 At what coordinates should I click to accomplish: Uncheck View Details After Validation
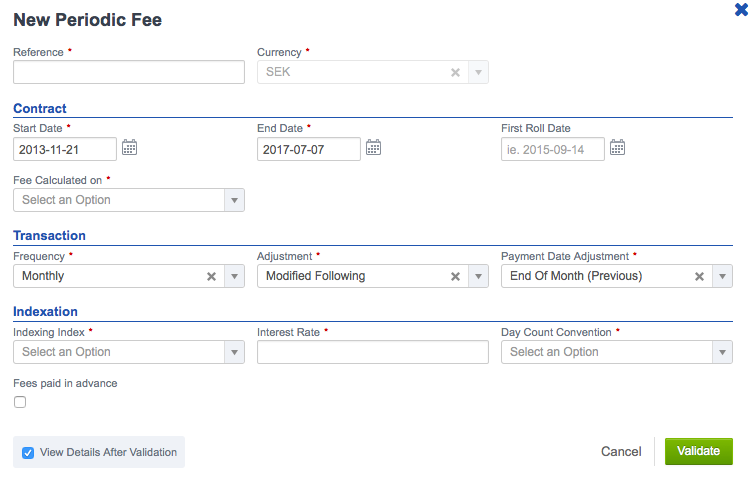pos(28,453)
